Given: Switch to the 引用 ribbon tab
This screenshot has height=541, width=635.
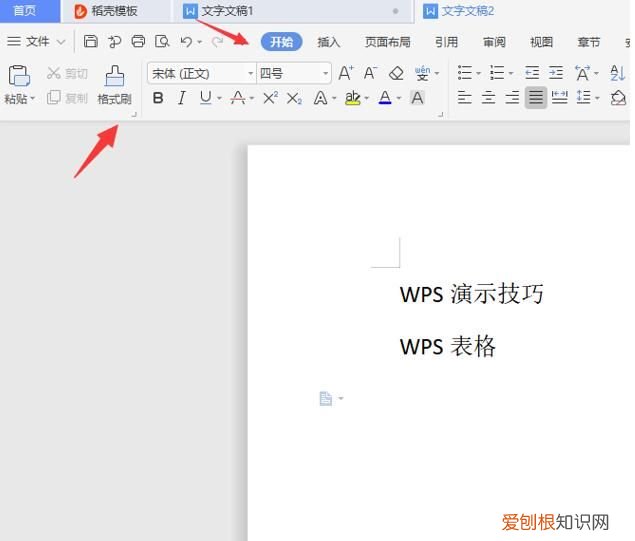Looking at the screenshot, I should click(x=446, y=42).
